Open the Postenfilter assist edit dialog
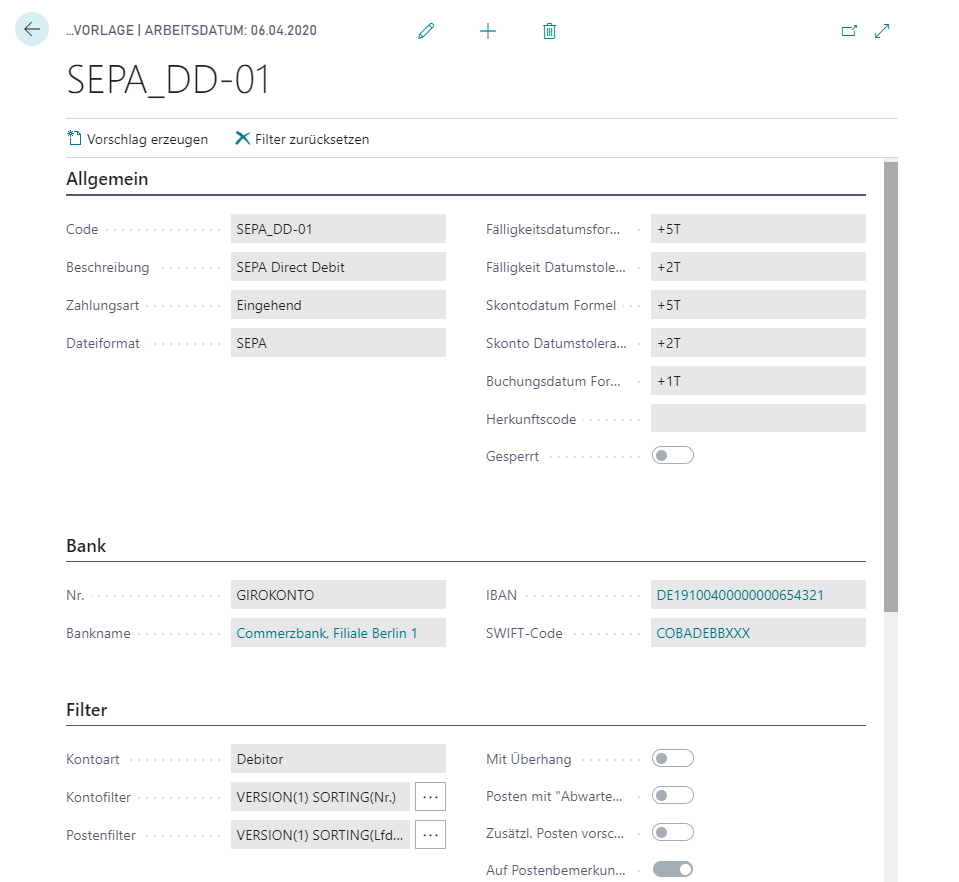Image resolution: width=959 pixels, height=882 pixels. pyautogui.click(x=430, y=834)
